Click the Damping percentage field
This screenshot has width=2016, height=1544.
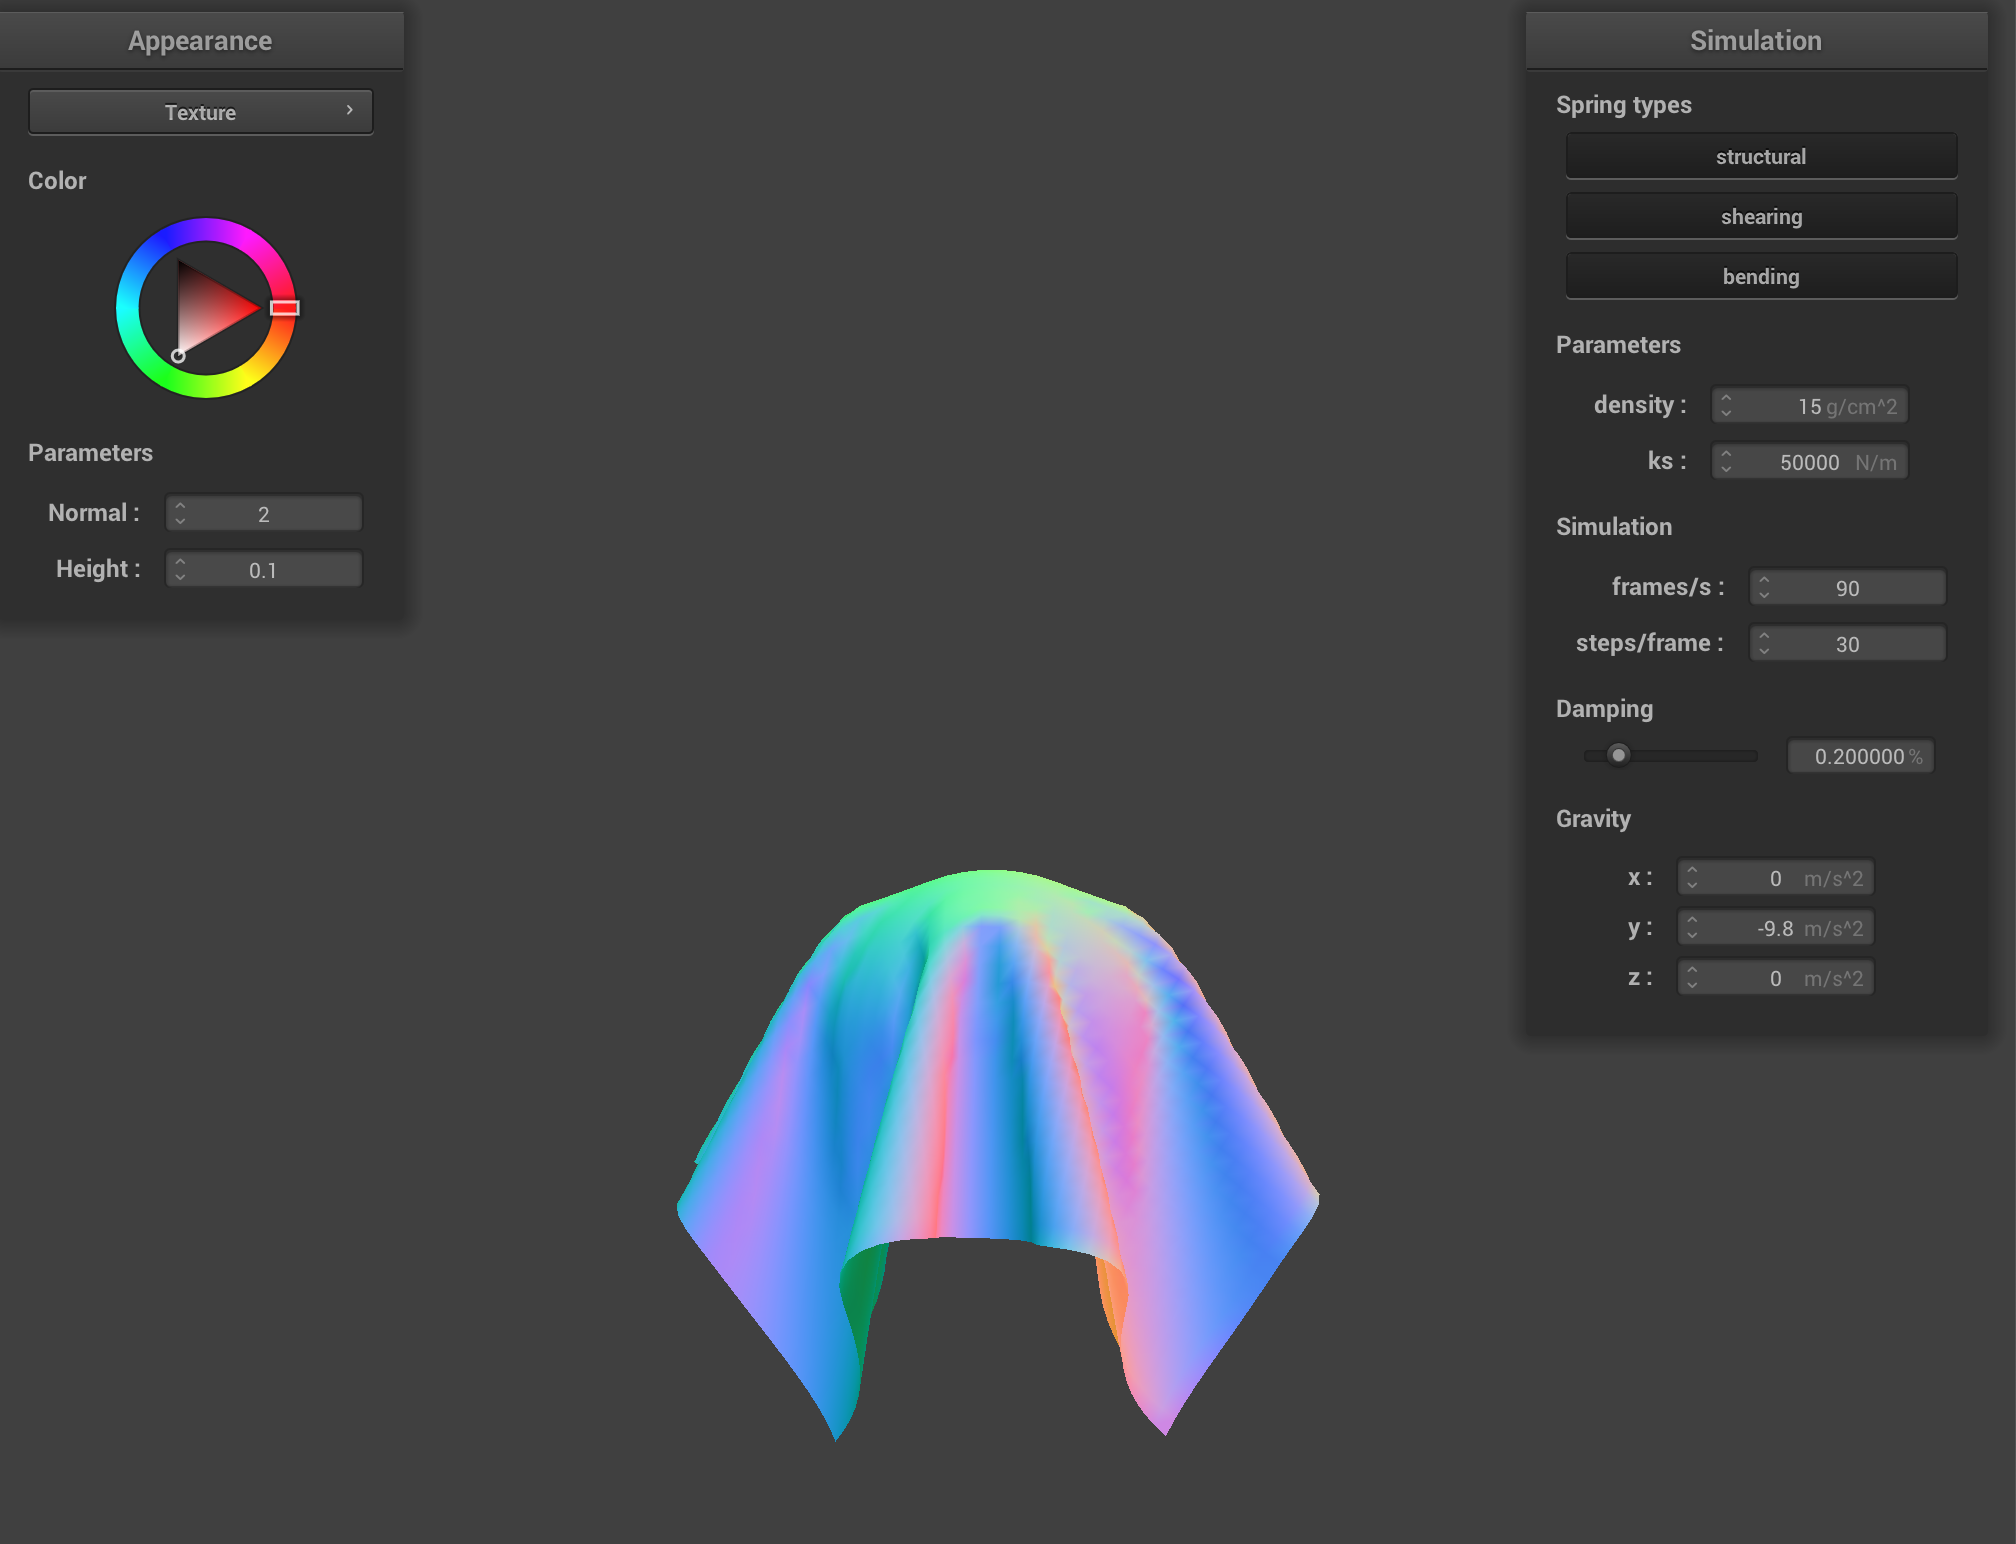[1861, 756]
